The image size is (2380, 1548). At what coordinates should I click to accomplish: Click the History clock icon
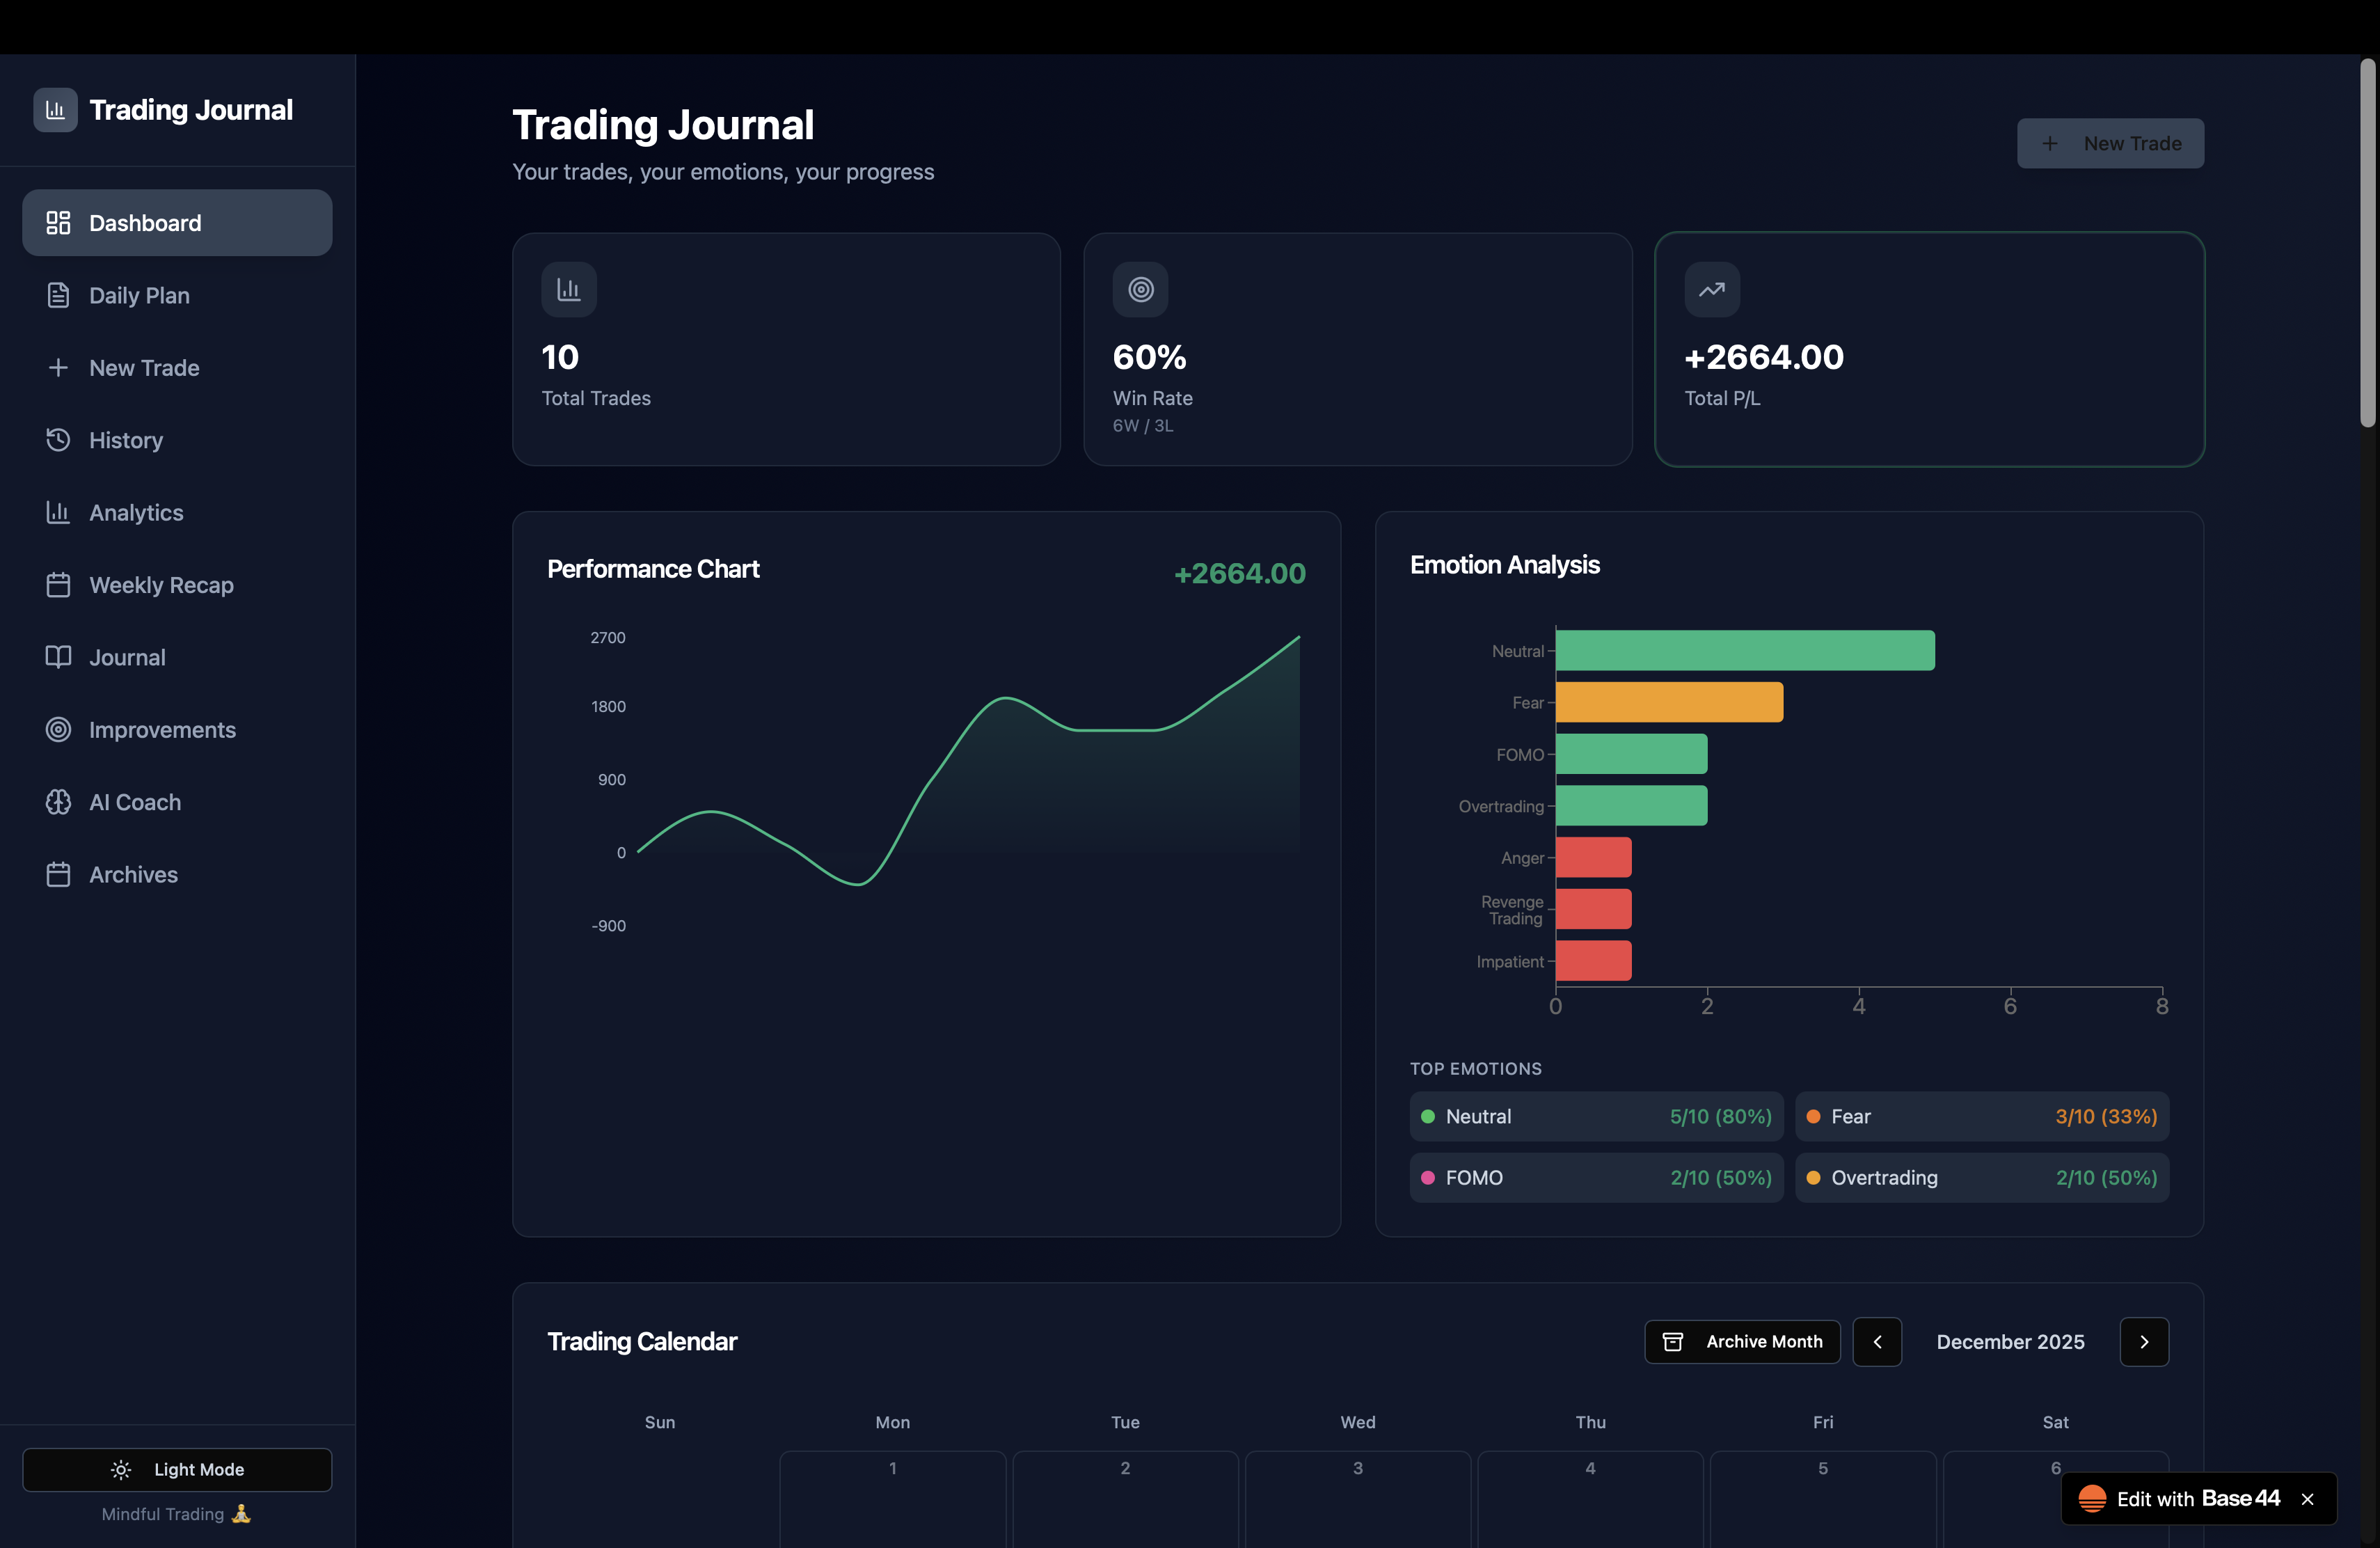point(58,440)
